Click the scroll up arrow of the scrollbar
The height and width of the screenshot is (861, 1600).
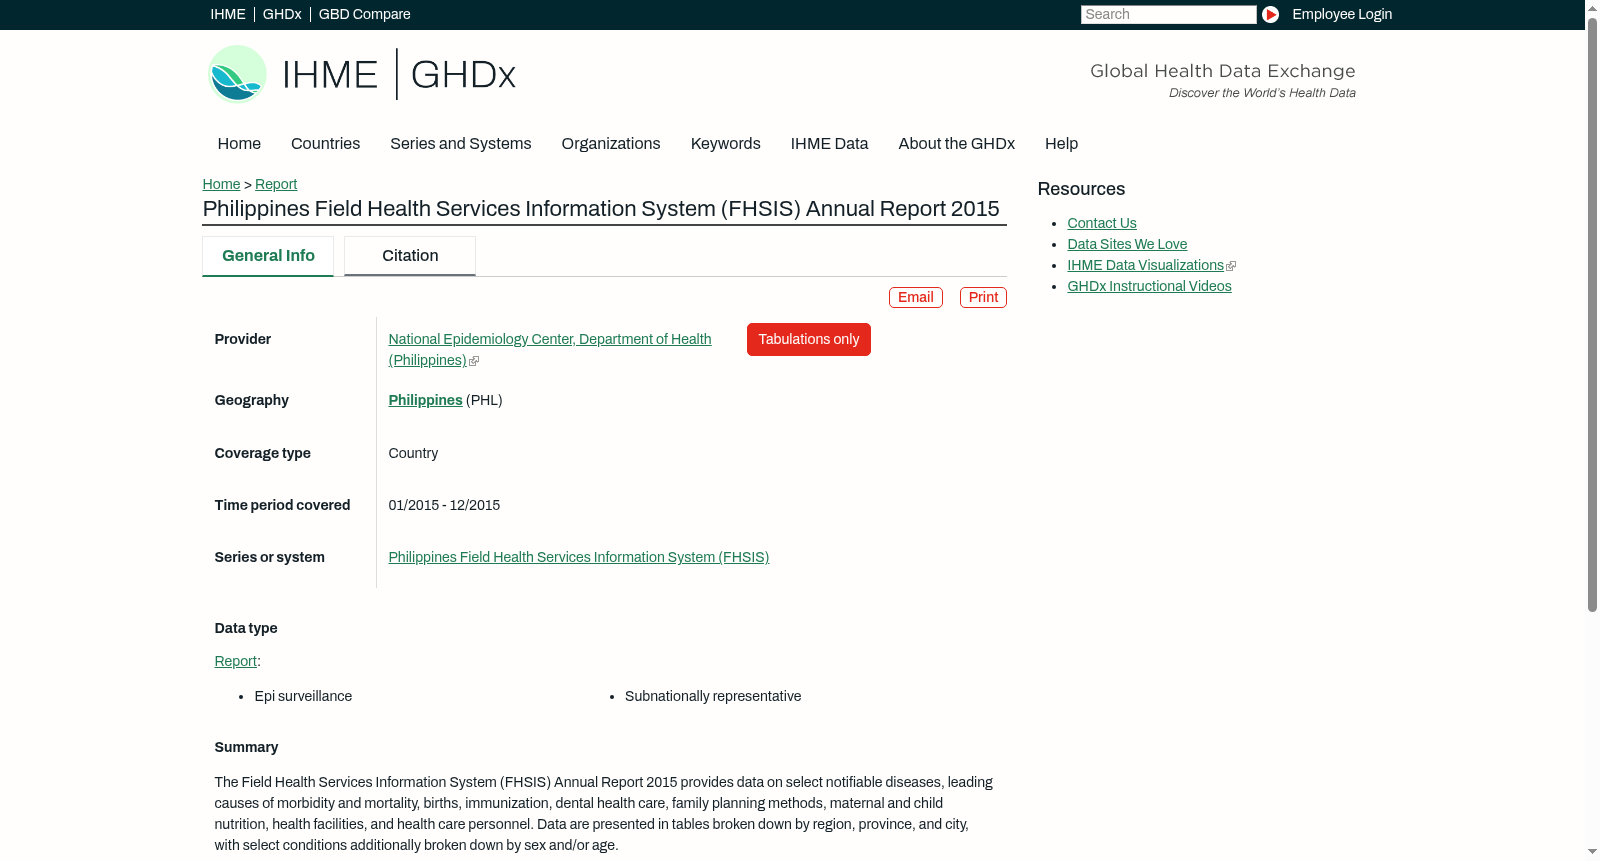coord(1592,7)
